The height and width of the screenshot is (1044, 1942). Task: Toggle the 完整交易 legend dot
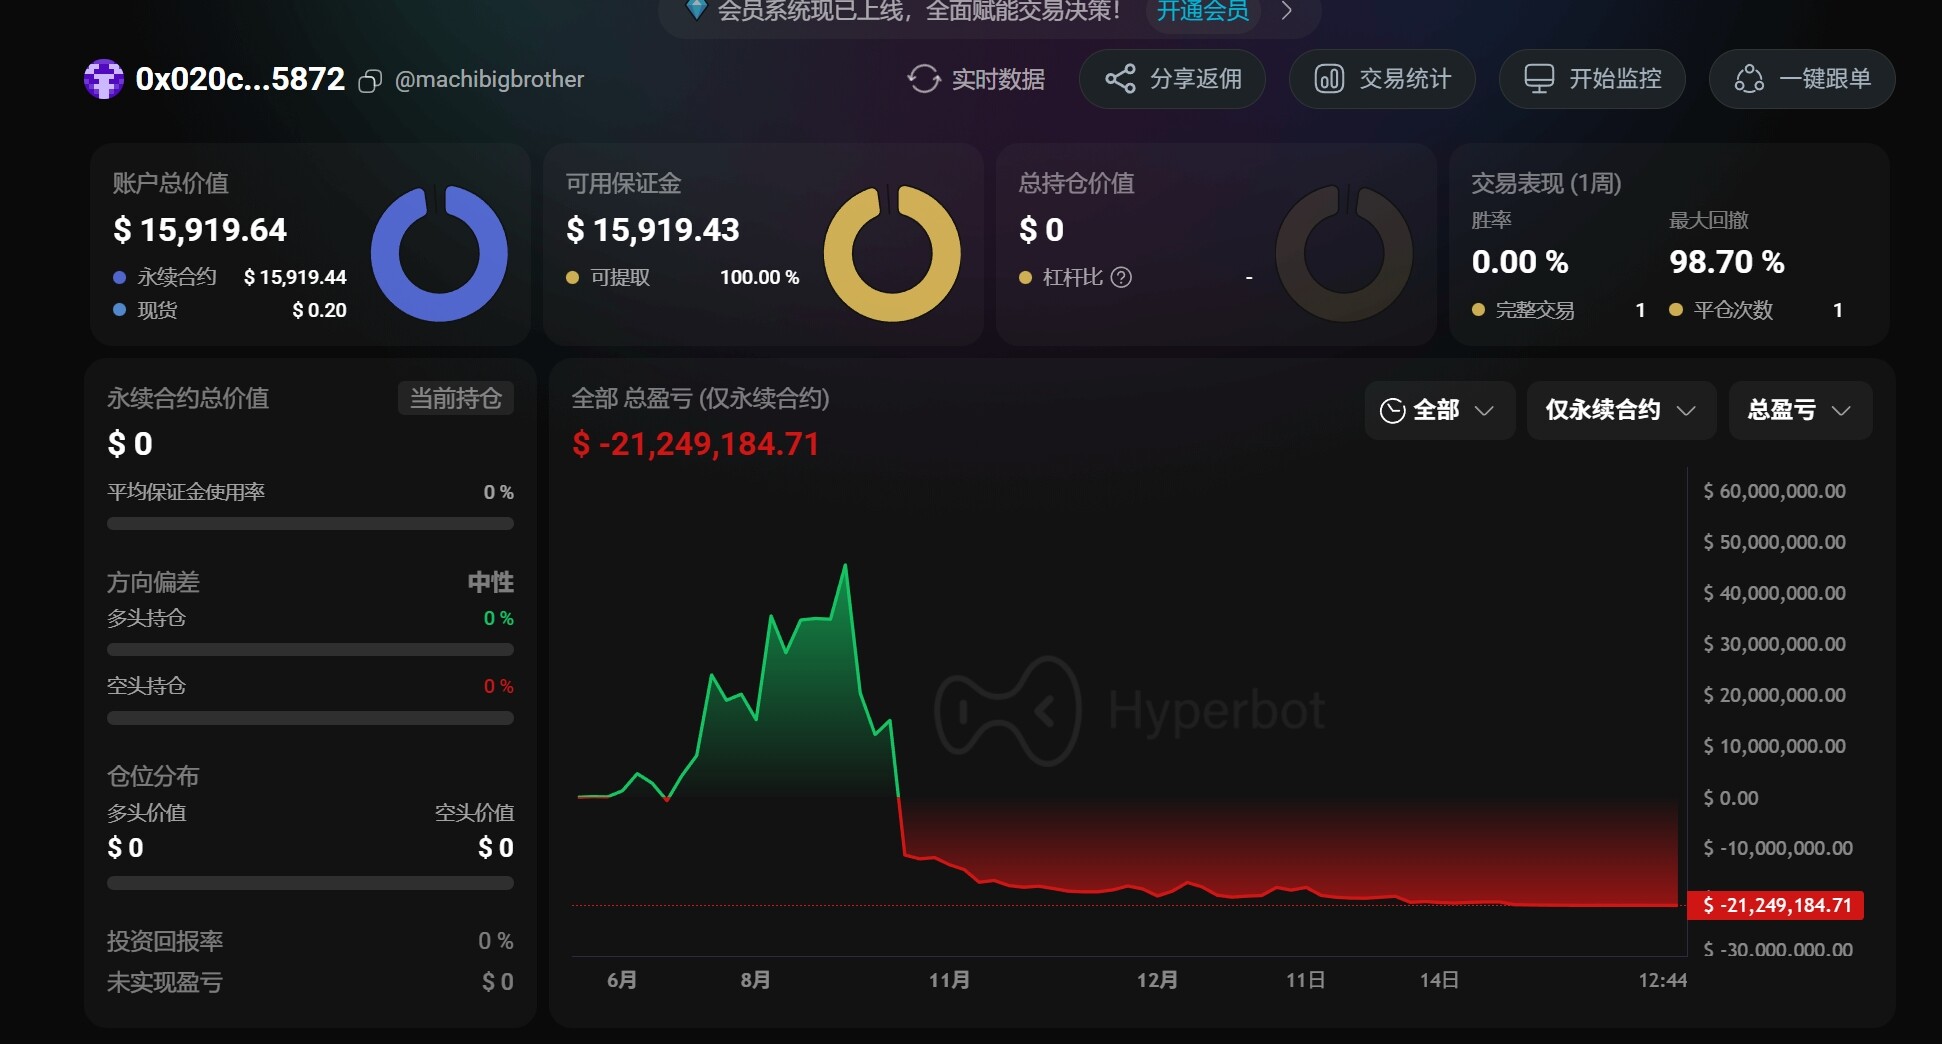(1479, 310)
